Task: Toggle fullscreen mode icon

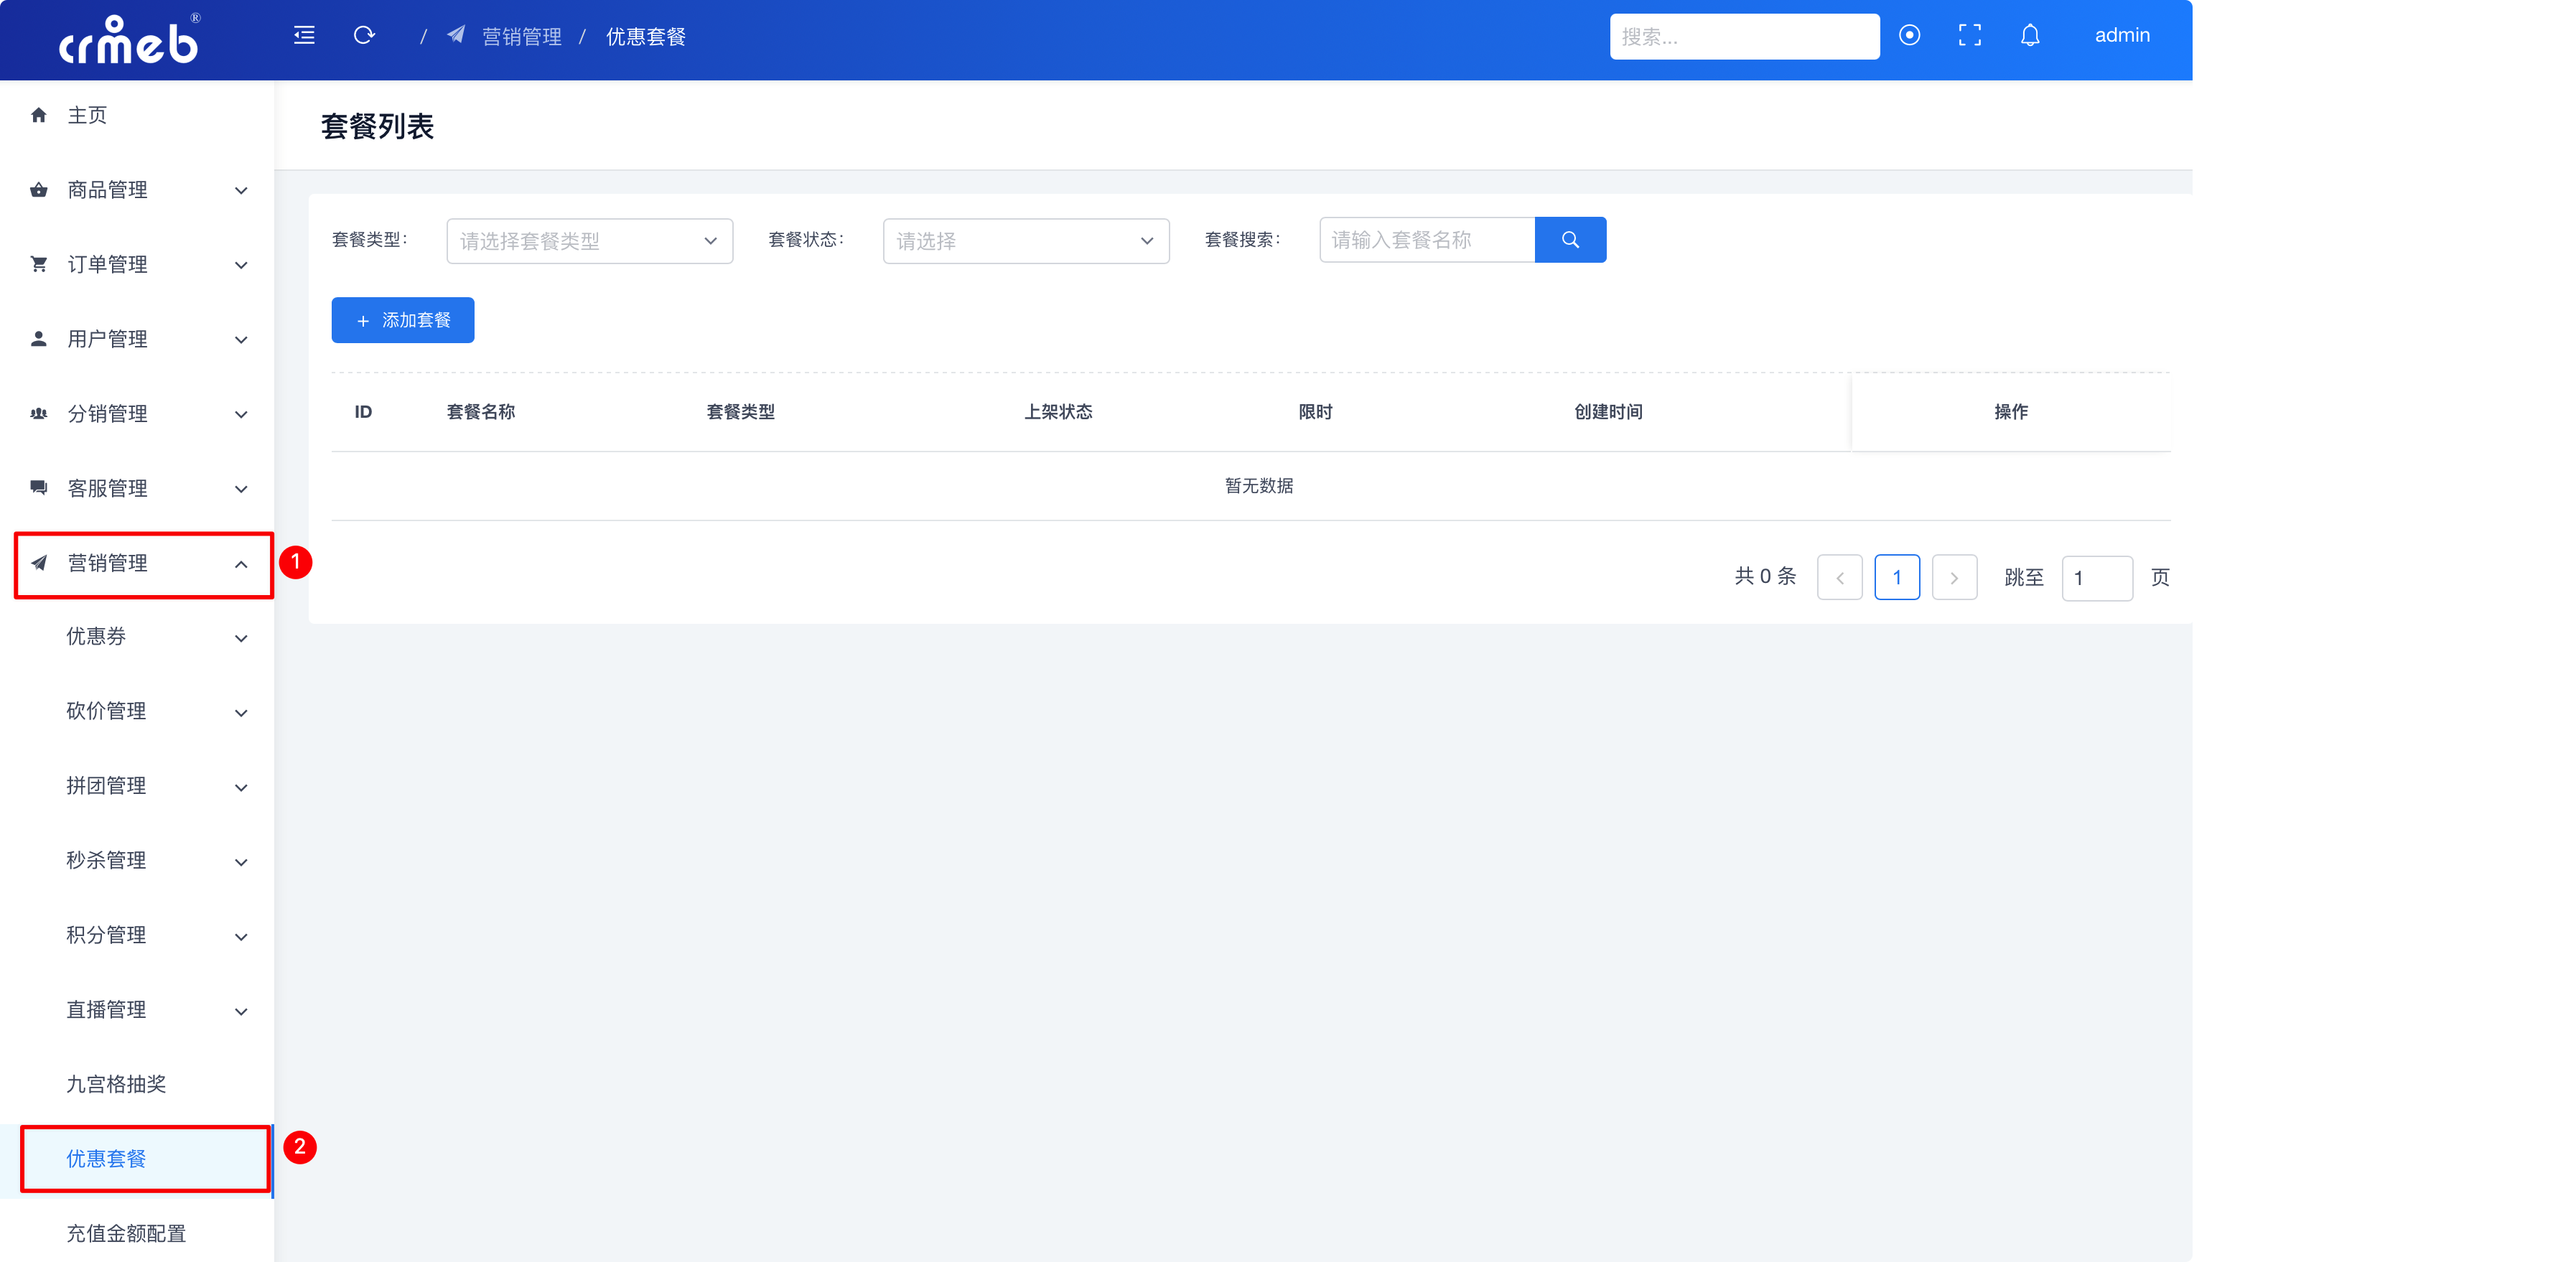Action: 1969,35
